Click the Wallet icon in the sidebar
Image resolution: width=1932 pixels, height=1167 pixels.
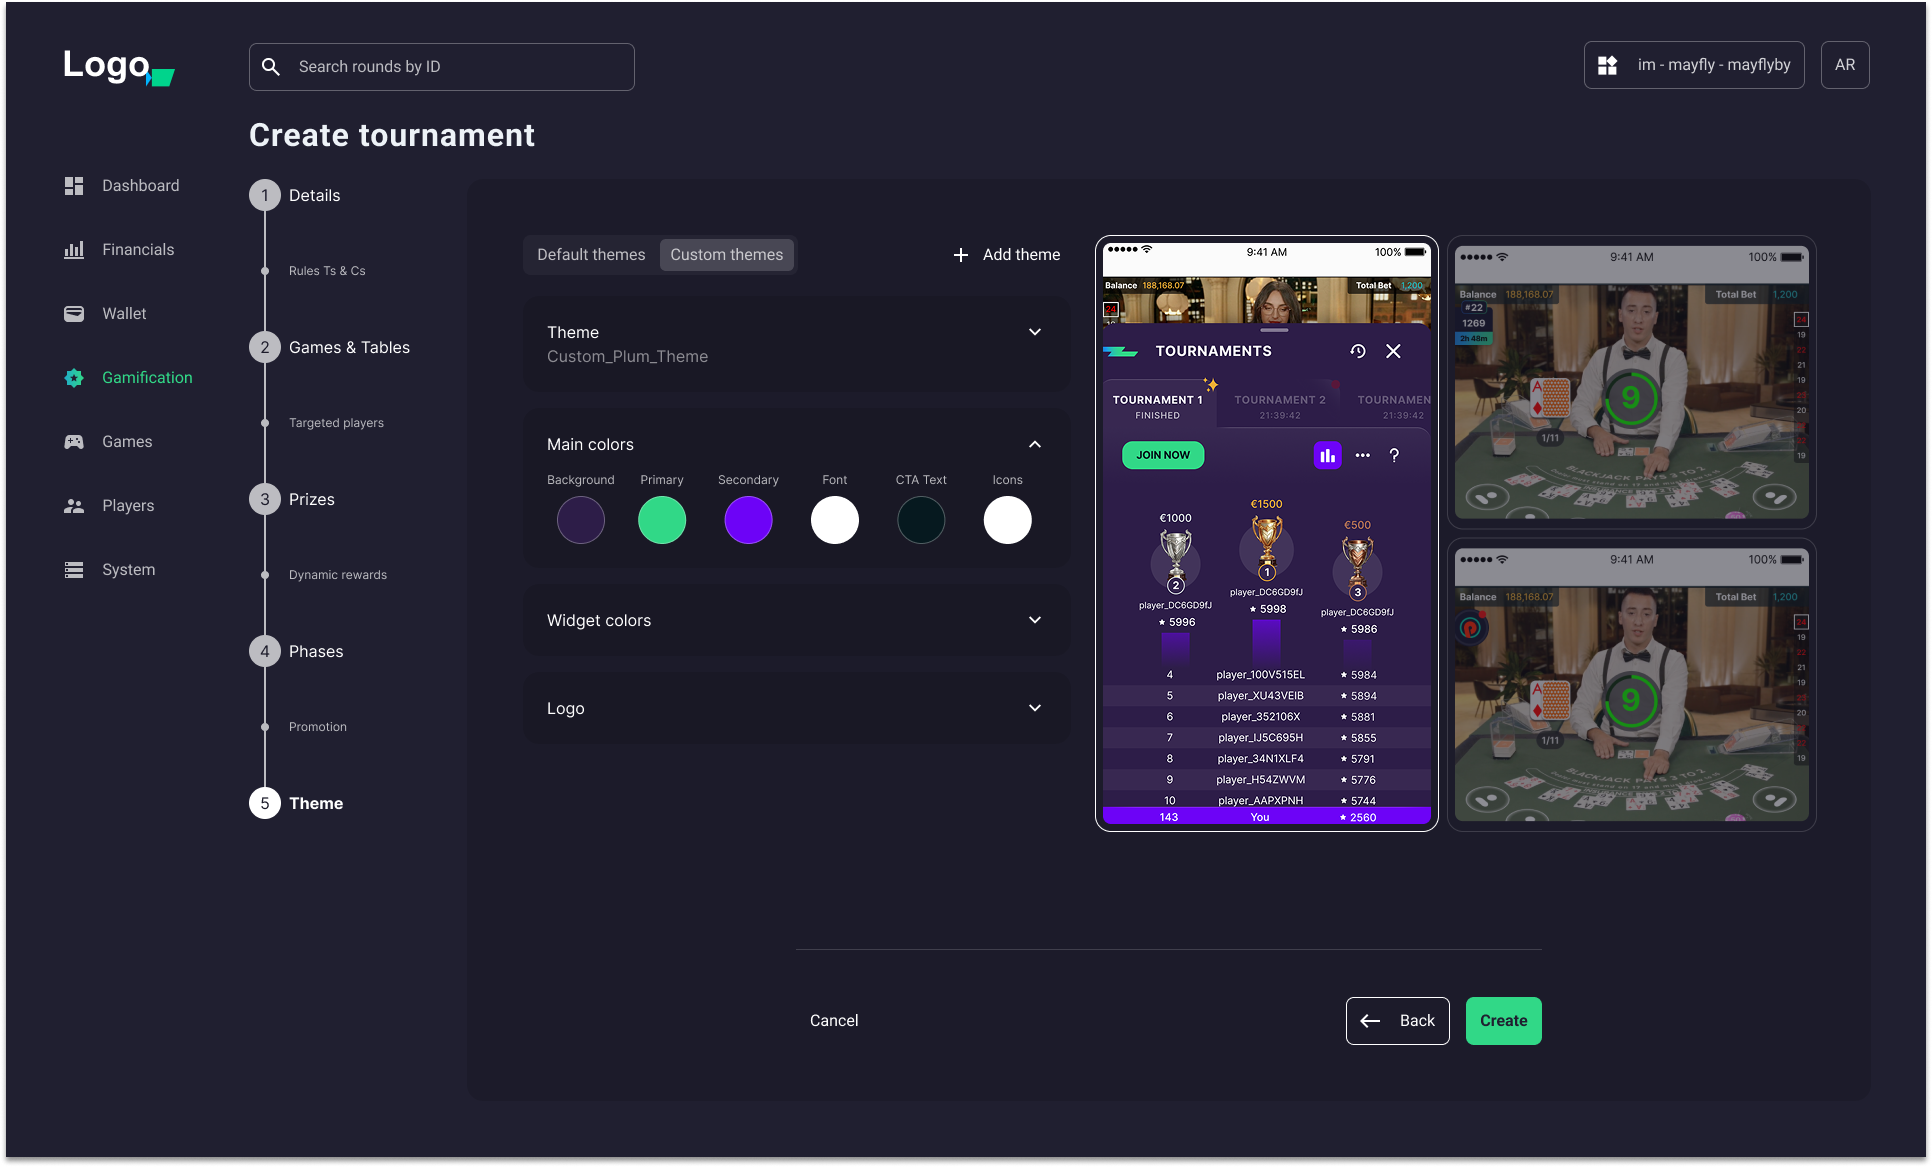coord(73,313)
